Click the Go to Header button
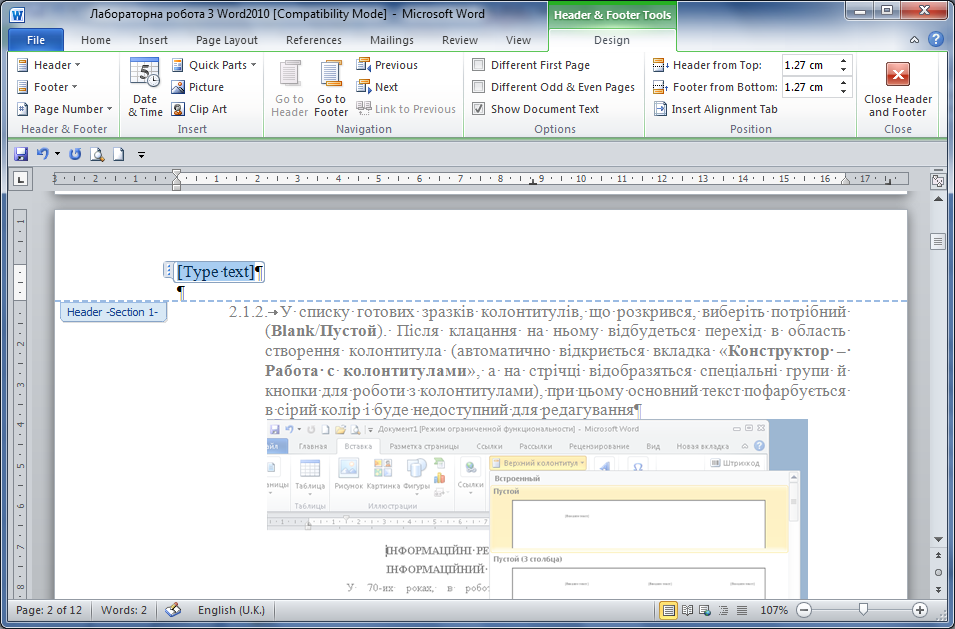955x629 pixels. pyautogui.click(x=289, y=87)
